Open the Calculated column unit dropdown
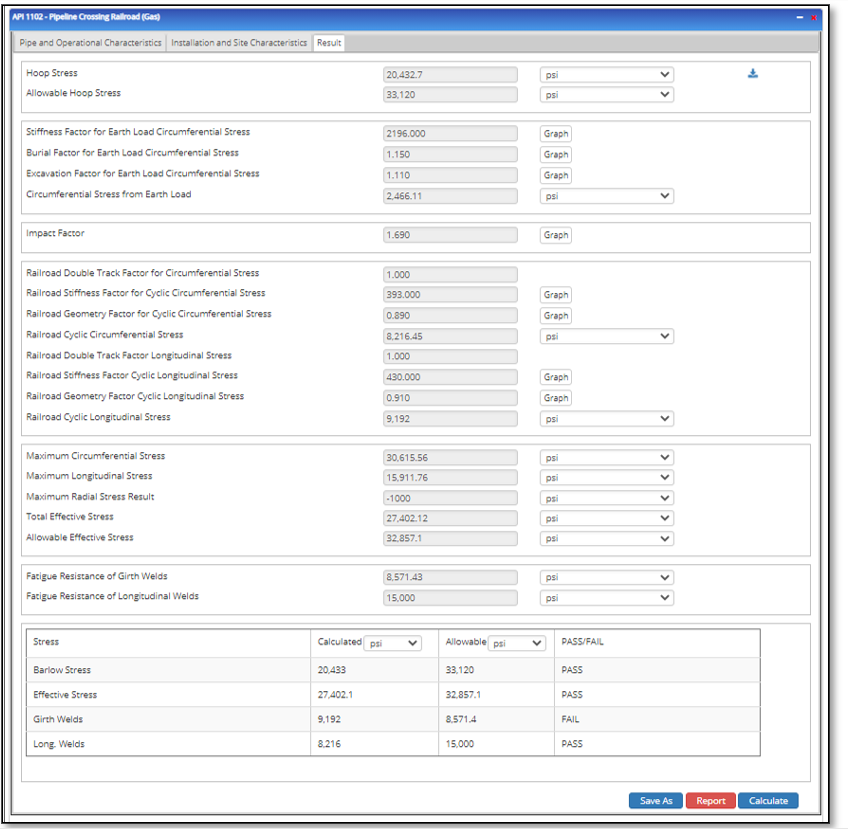Screen dimensions: 848x829 [x=393, y=643]
